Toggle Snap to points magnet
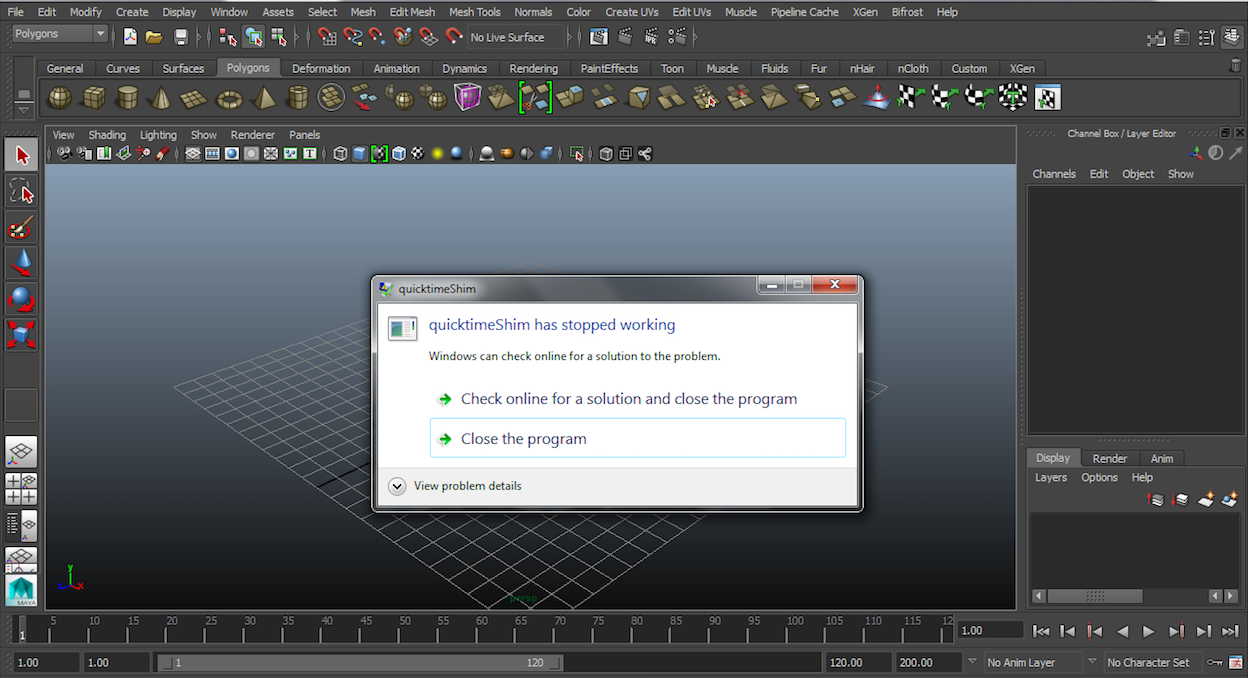Image resolution: width=1248 pixels, height=678 pixels. [378, 37]
